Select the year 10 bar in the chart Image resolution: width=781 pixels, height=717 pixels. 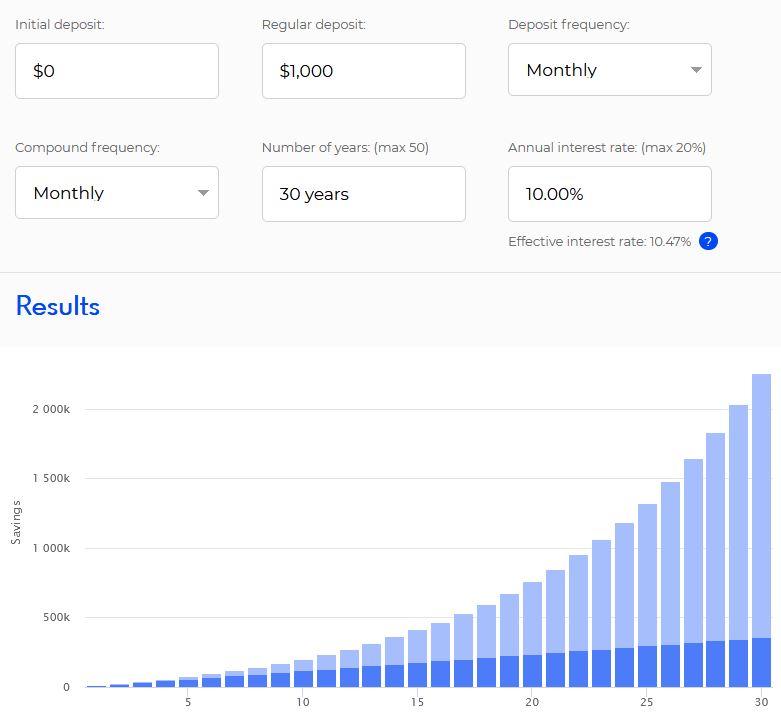304,674
